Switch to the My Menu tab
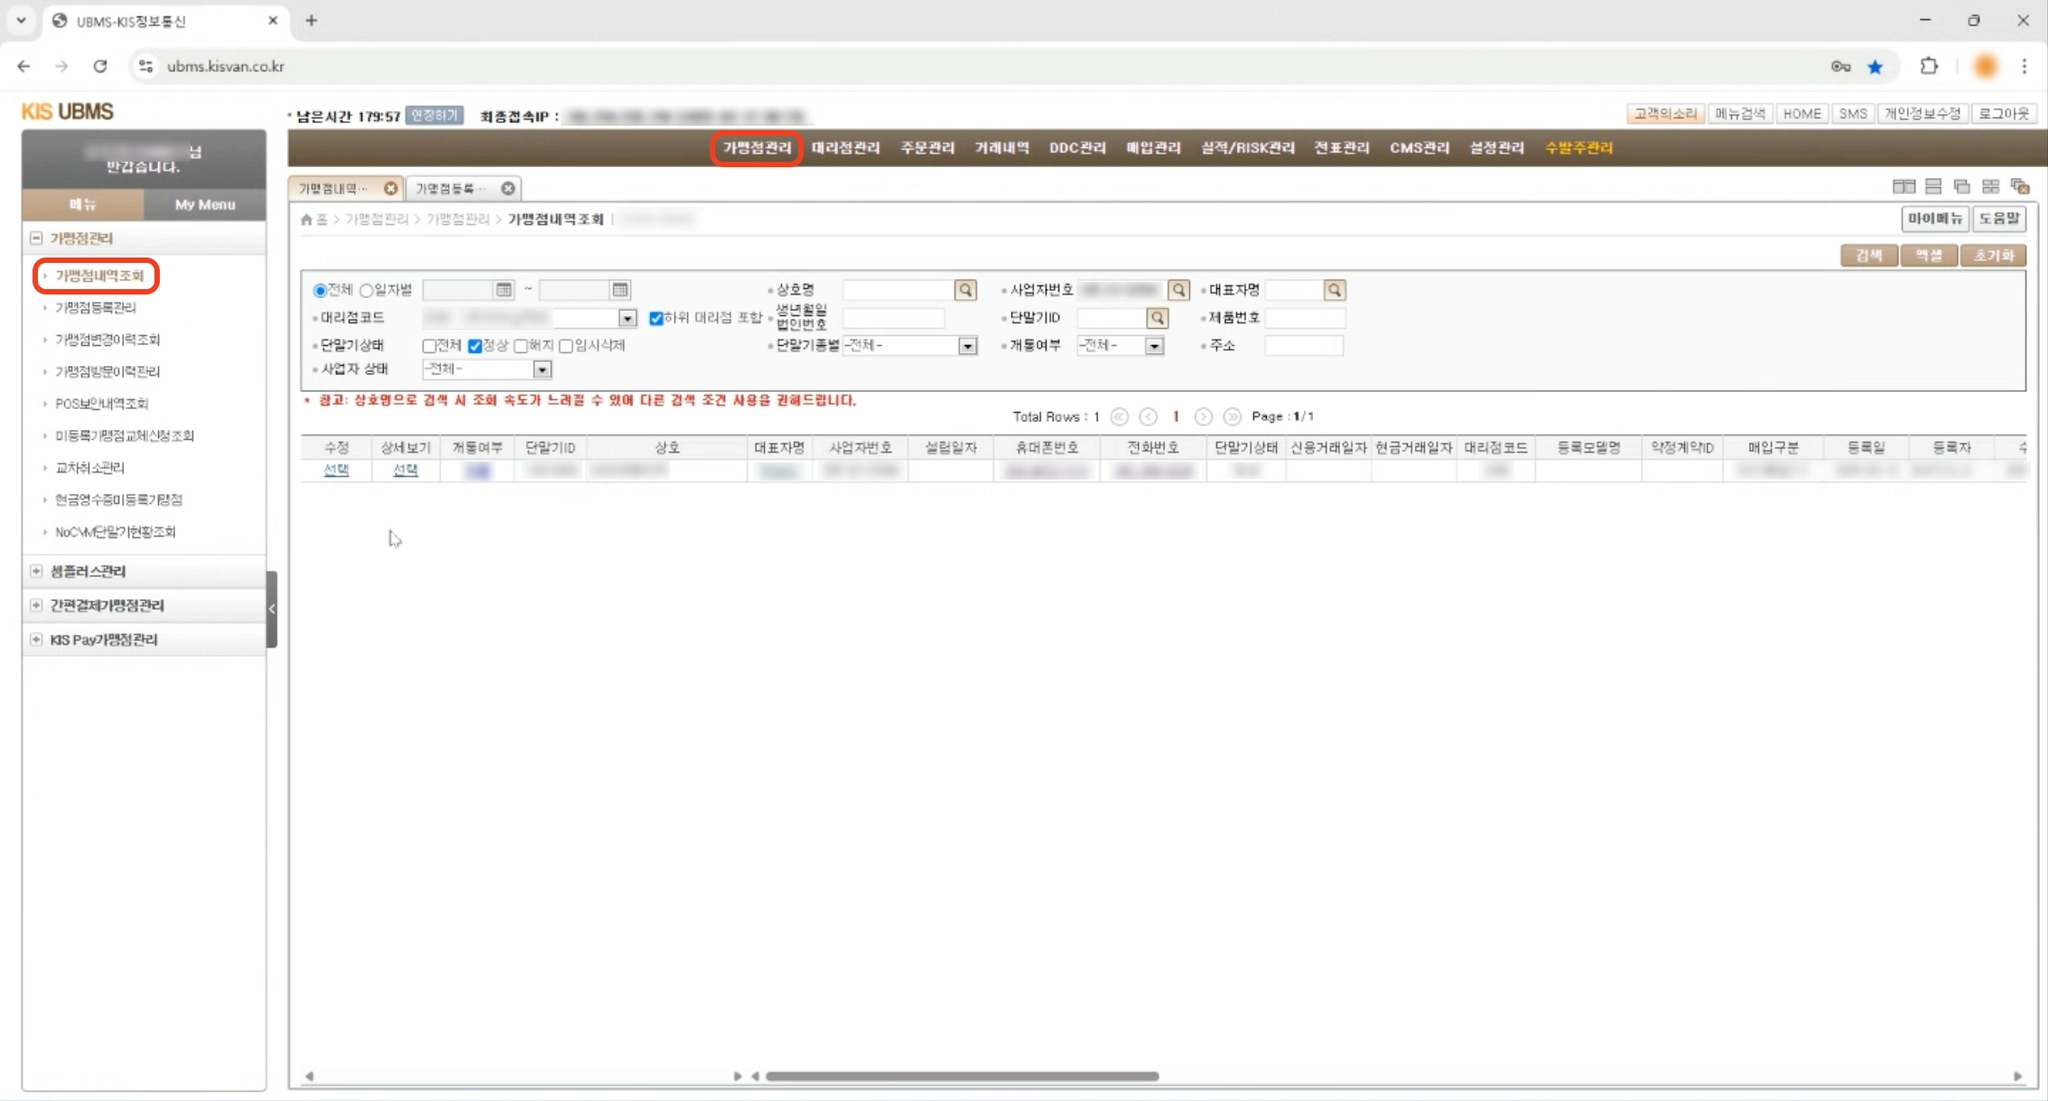The width and height of the screenshot is (2048, 1101). (204, 204)
